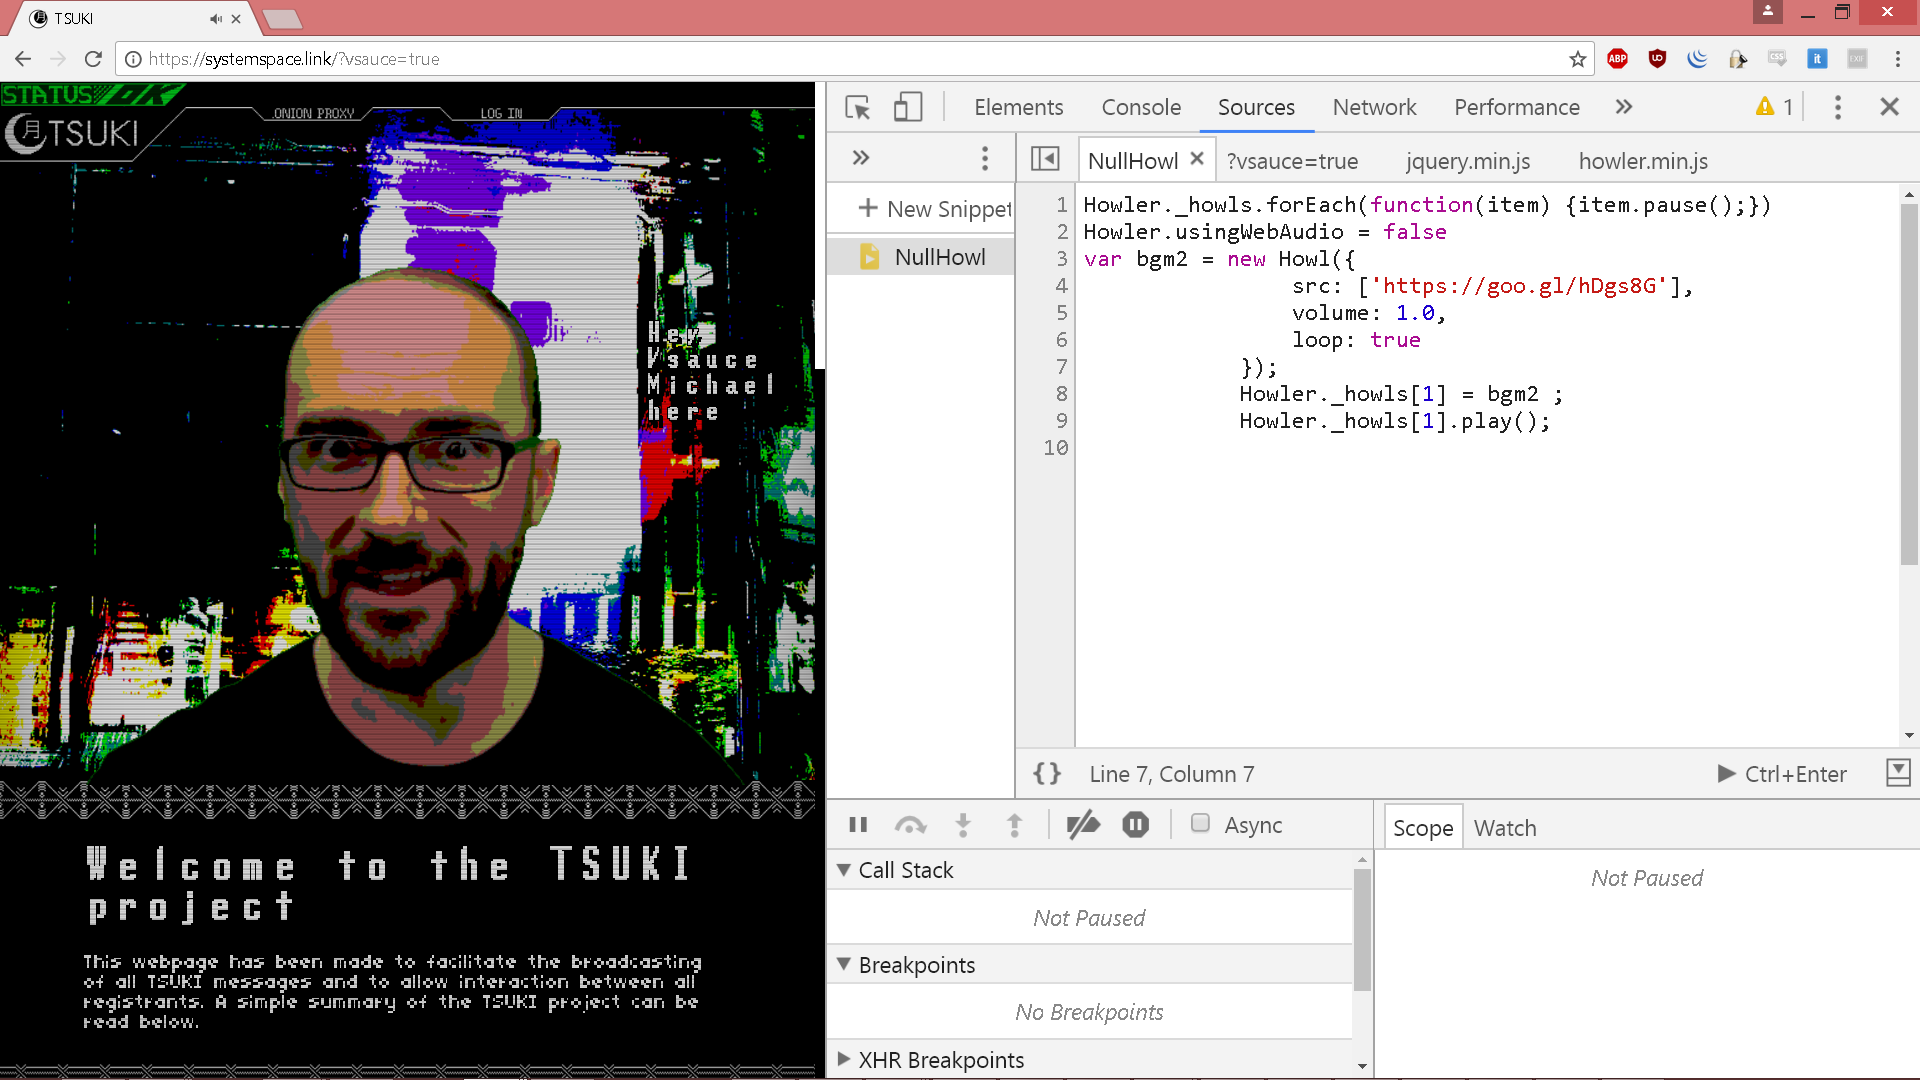Image resolution: width=1920 pixels, height=1080 pixels.
Task: Click the deactivate breakpoints icon
Action: (x=1083, y=825)
